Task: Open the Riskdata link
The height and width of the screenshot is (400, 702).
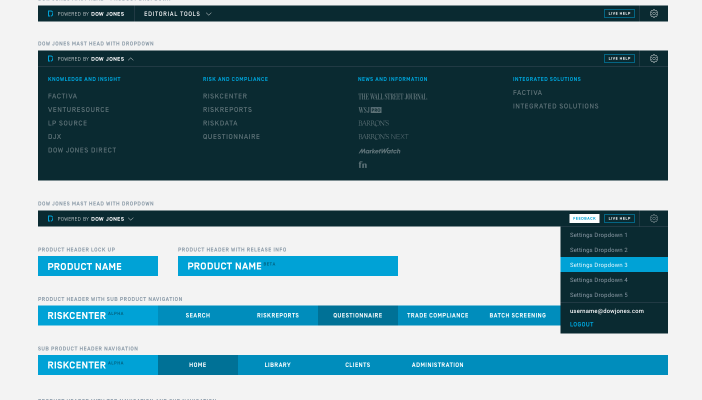Action: tap(220, 123)
